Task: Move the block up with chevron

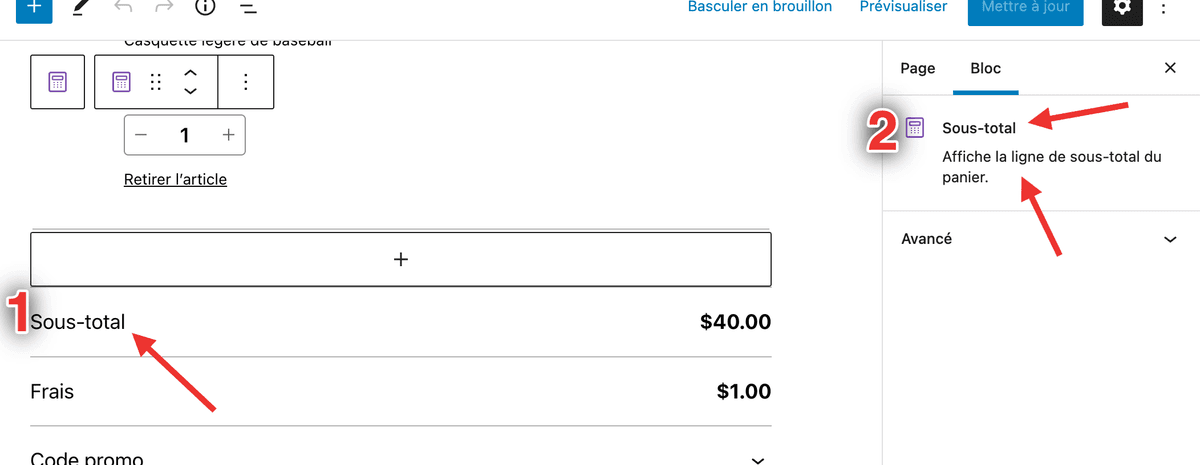Action: click(190, 73)
